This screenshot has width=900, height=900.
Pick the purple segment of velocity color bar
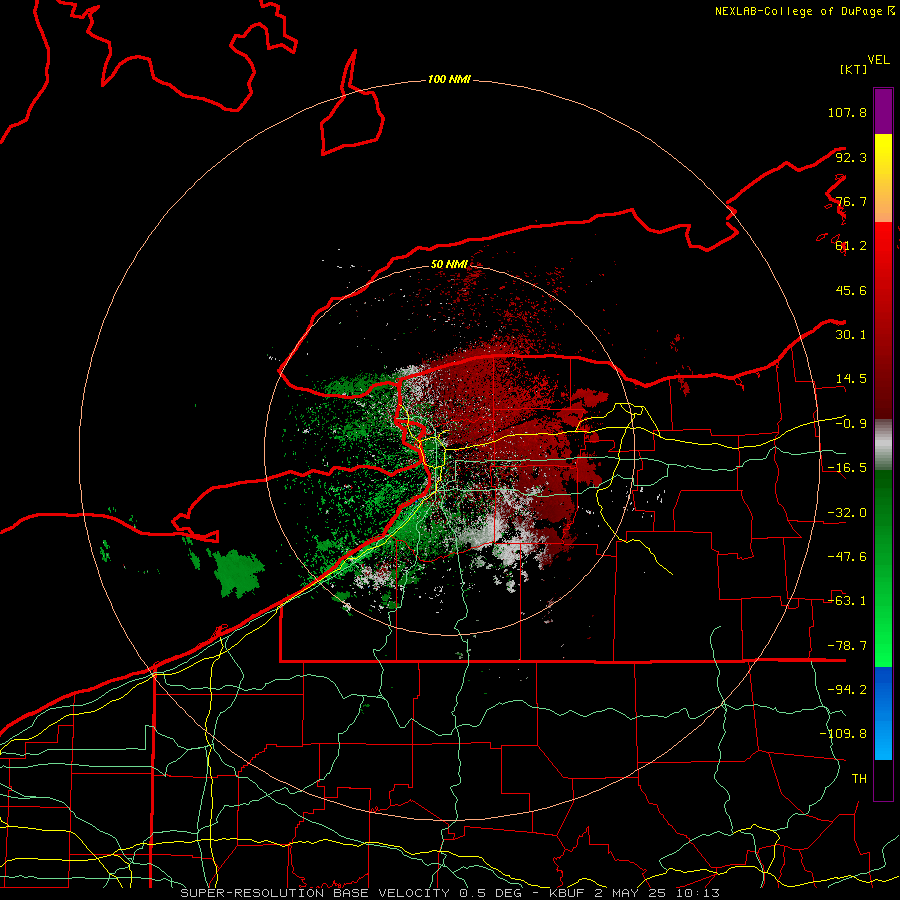pos(883,111)
